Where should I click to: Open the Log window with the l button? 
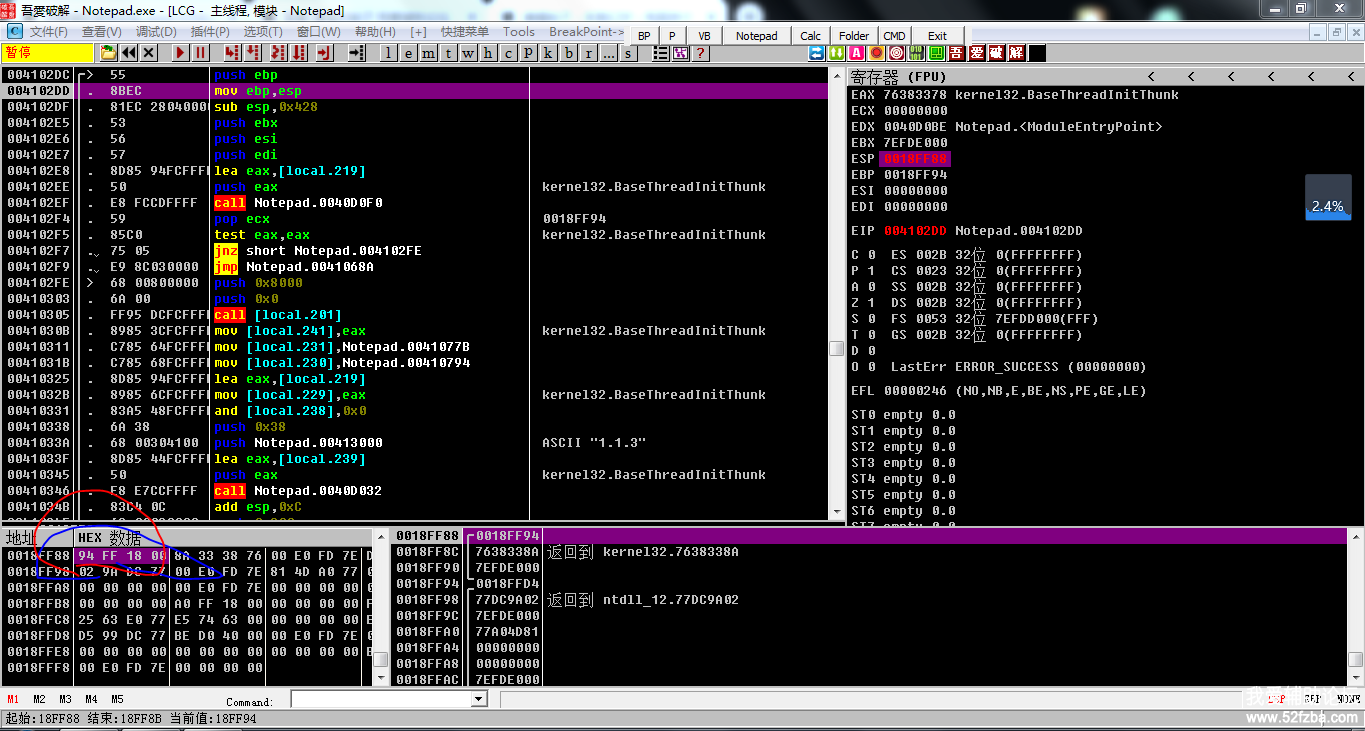pos(388,53)
